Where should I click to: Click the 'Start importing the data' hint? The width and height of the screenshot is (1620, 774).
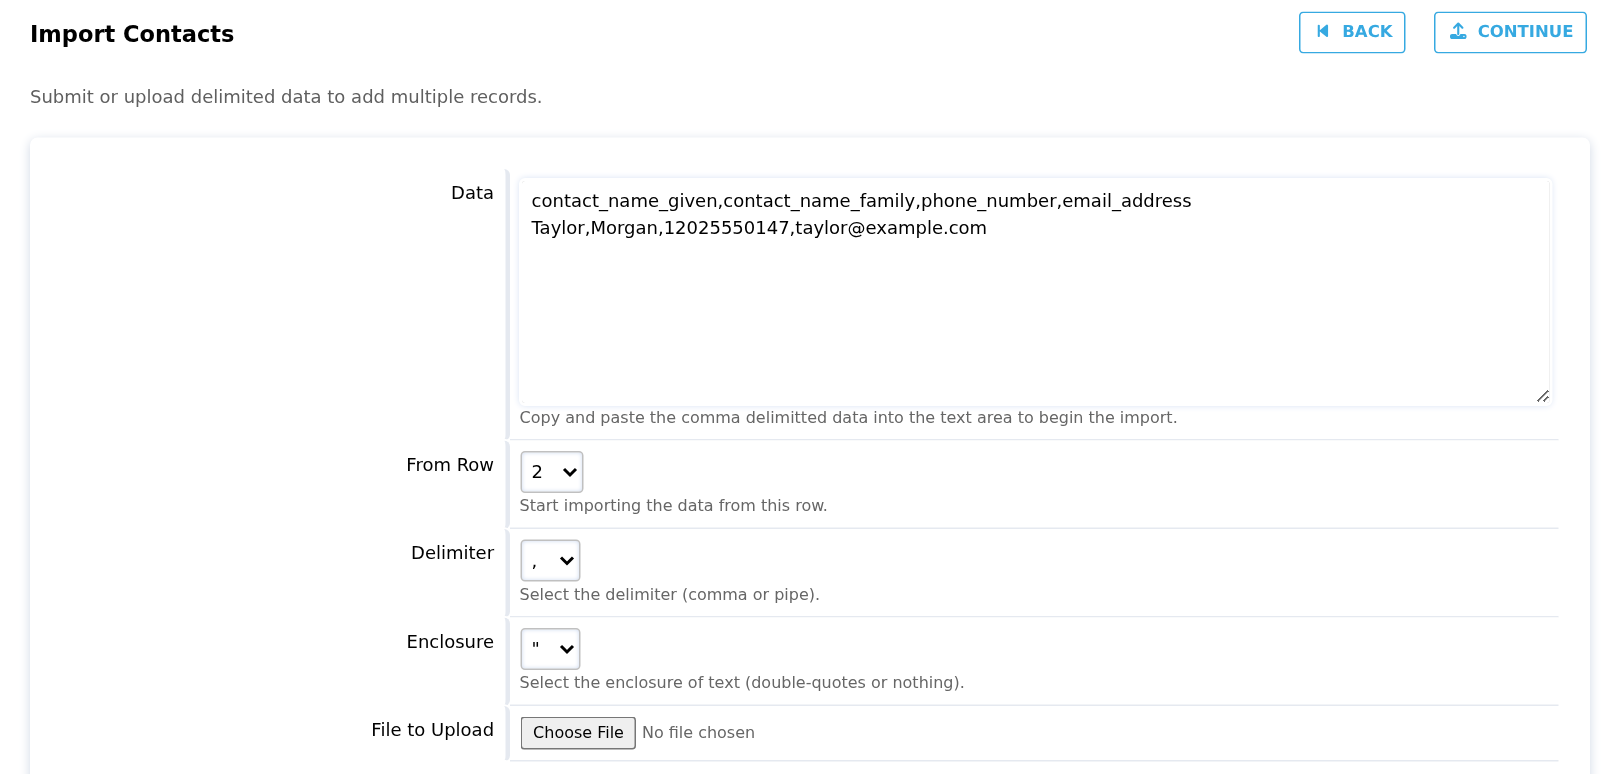pyautogui.click(x=673, y=506)
